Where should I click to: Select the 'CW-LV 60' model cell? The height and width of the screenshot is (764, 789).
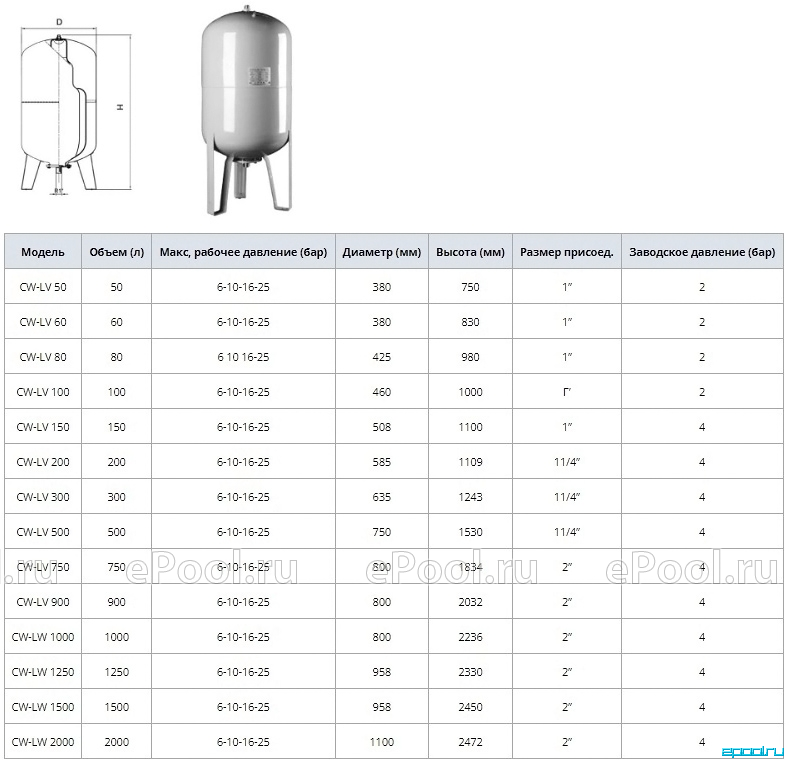coord(43,322)
